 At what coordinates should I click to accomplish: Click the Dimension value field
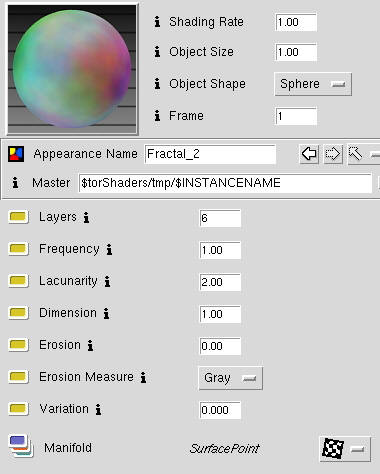click(x=220, y=314)
